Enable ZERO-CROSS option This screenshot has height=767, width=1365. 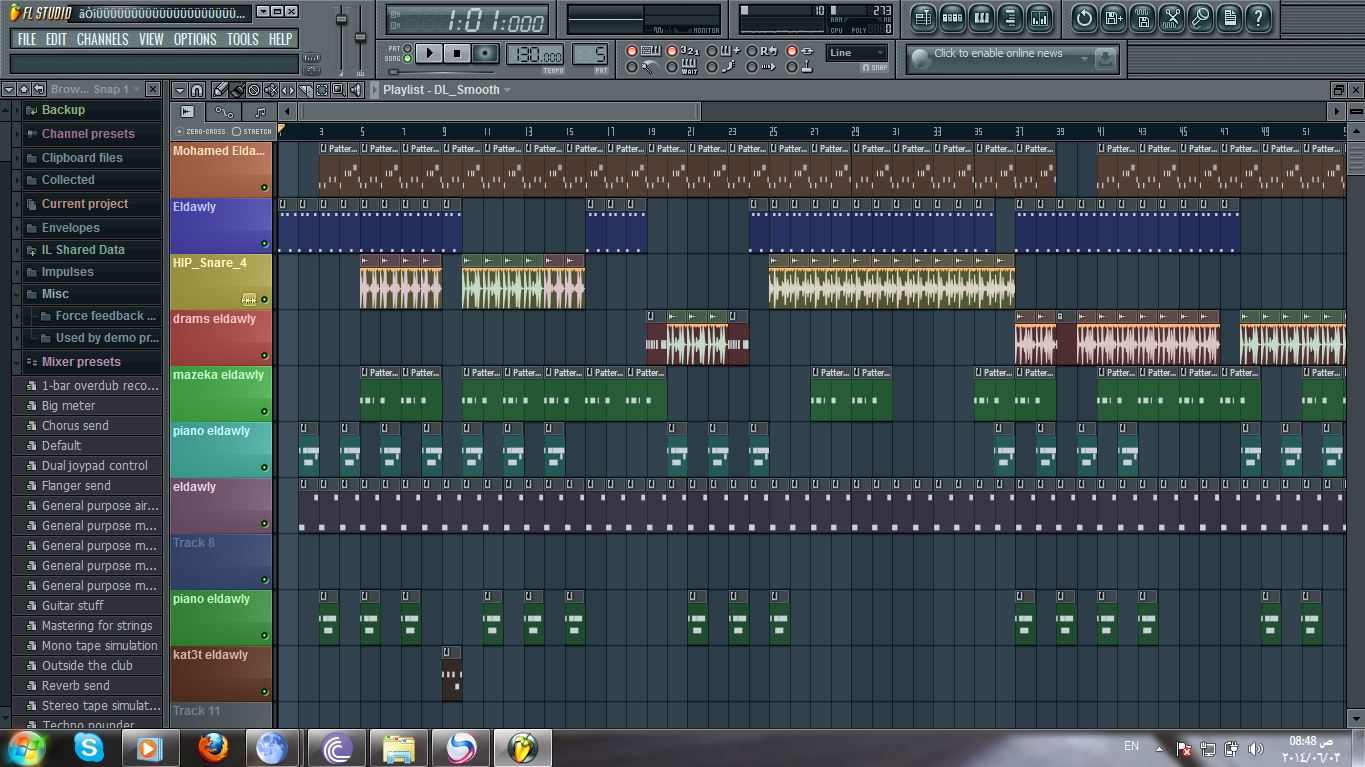(180, 131)
